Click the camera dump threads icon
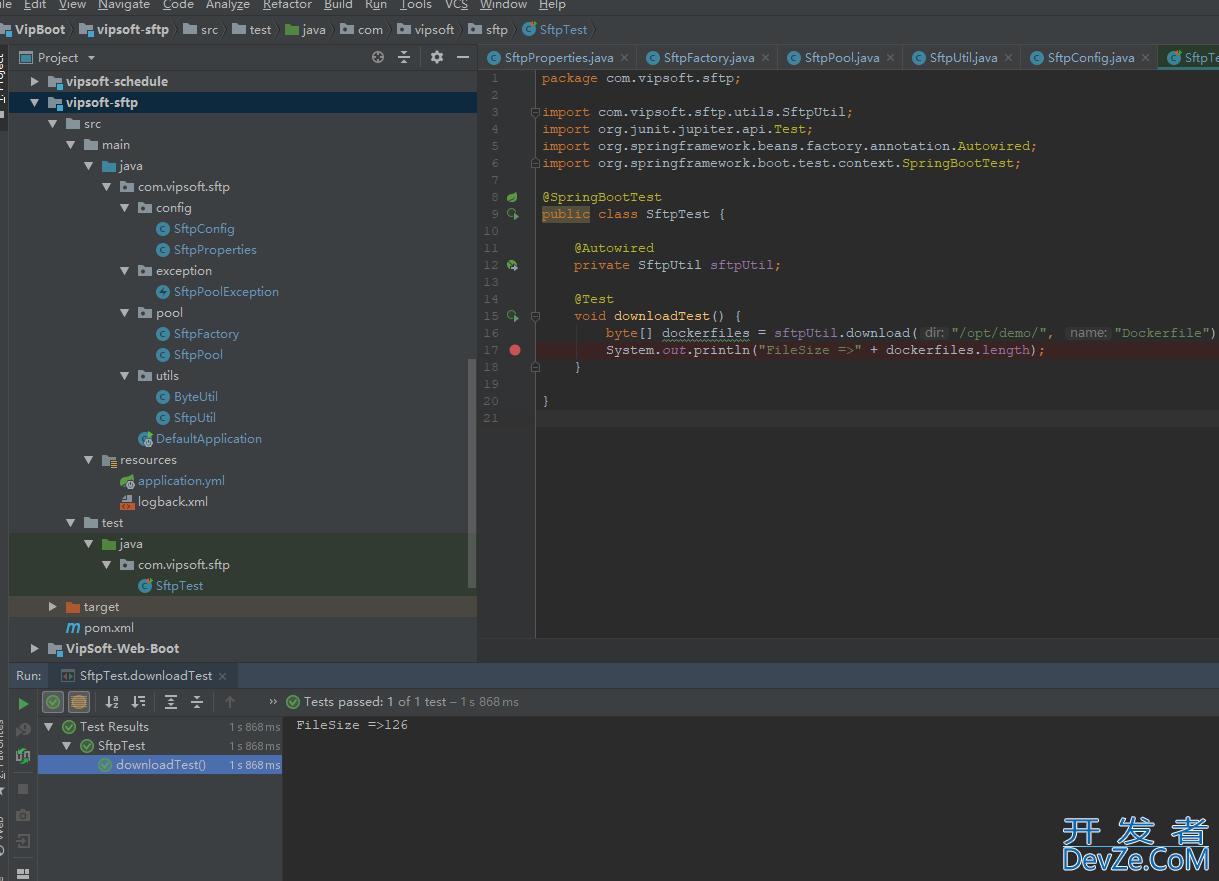The height and width of the screenshot is (881, 1219). coord(23,815)
